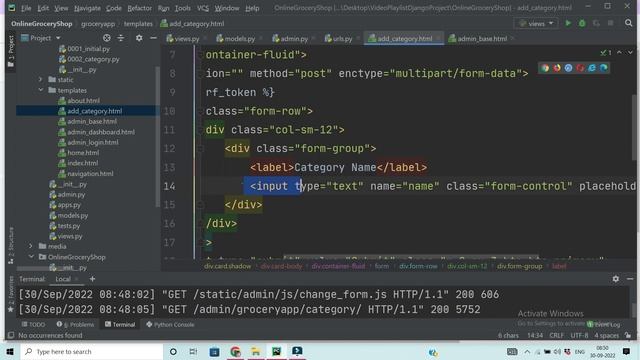Open Windows Start menu
The width and height of the screenshot is (640, 360).
coord(10,351)
